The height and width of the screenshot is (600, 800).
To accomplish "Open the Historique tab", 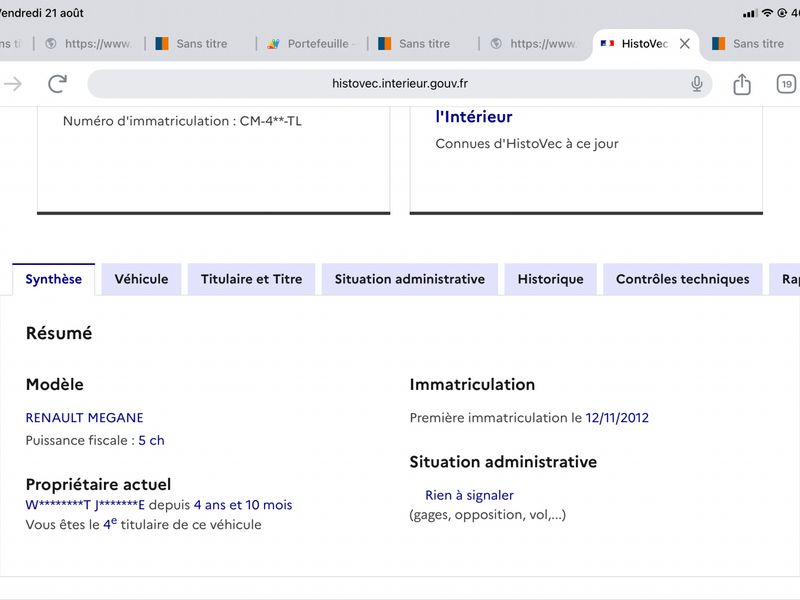I will 551,279.
